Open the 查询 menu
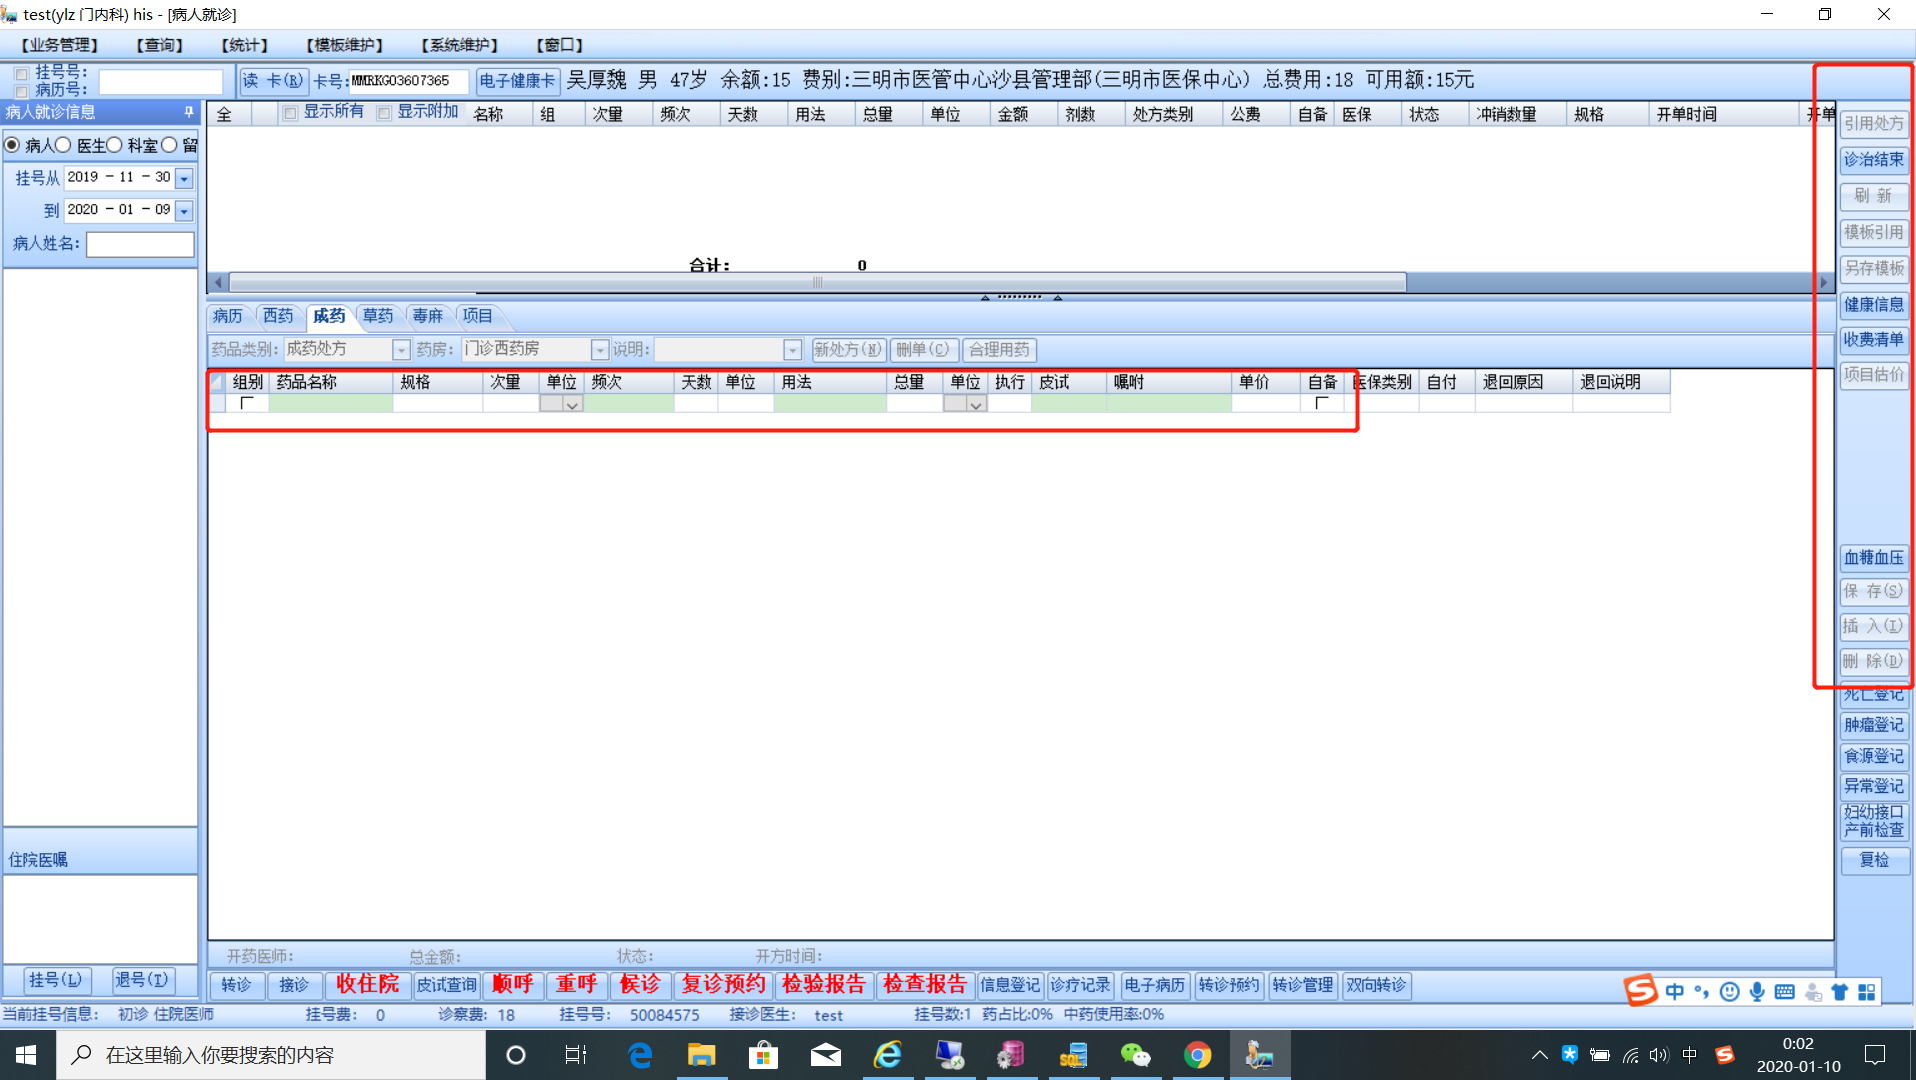This screenshot has height=1080, width=1916. [x=160, y=45]
